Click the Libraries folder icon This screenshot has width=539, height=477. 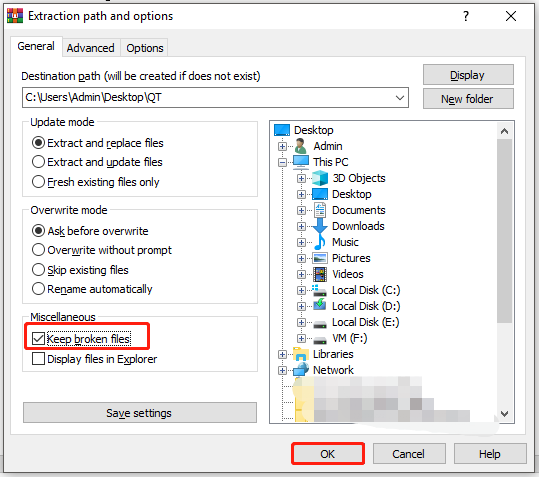click(301, 354)
